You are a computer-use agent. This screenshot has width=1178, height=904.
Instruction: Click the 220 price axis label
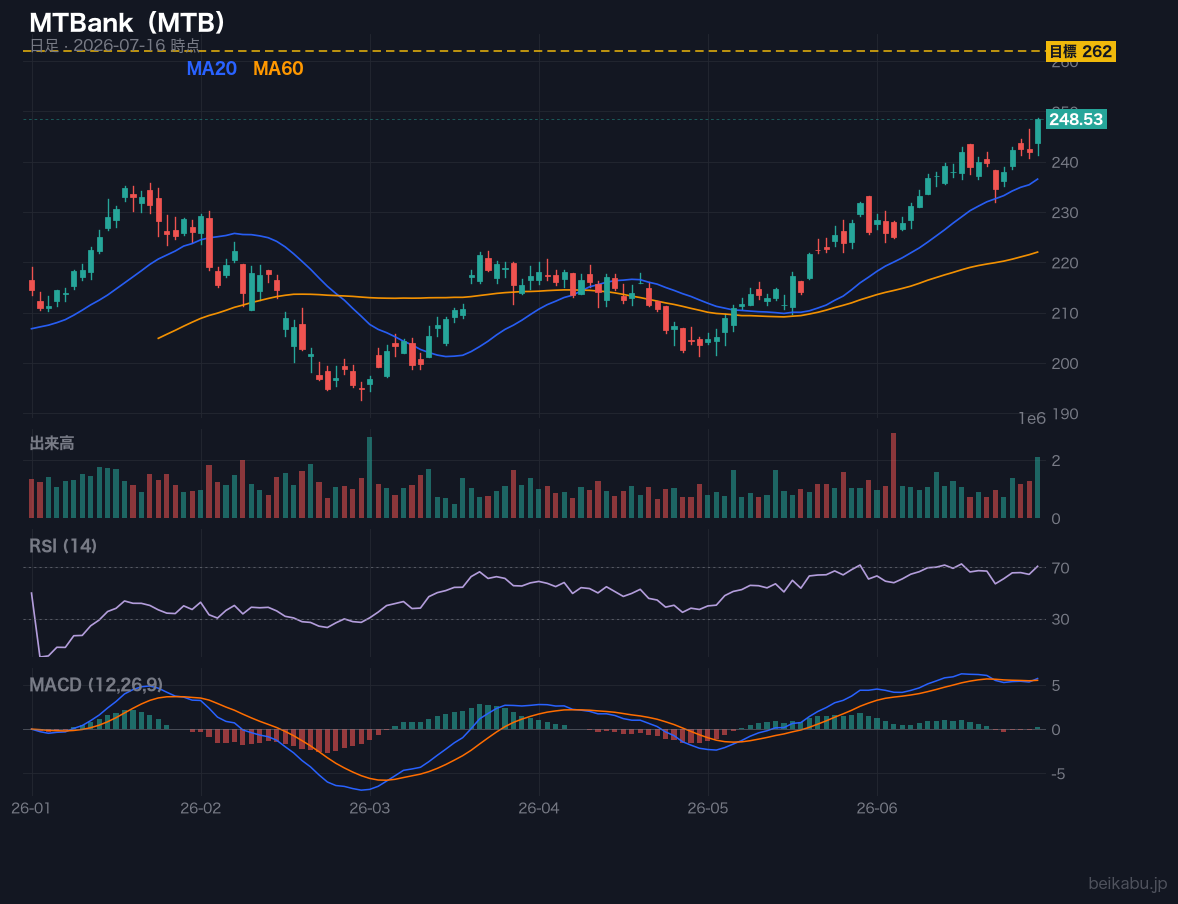(x=1065, y=263)
